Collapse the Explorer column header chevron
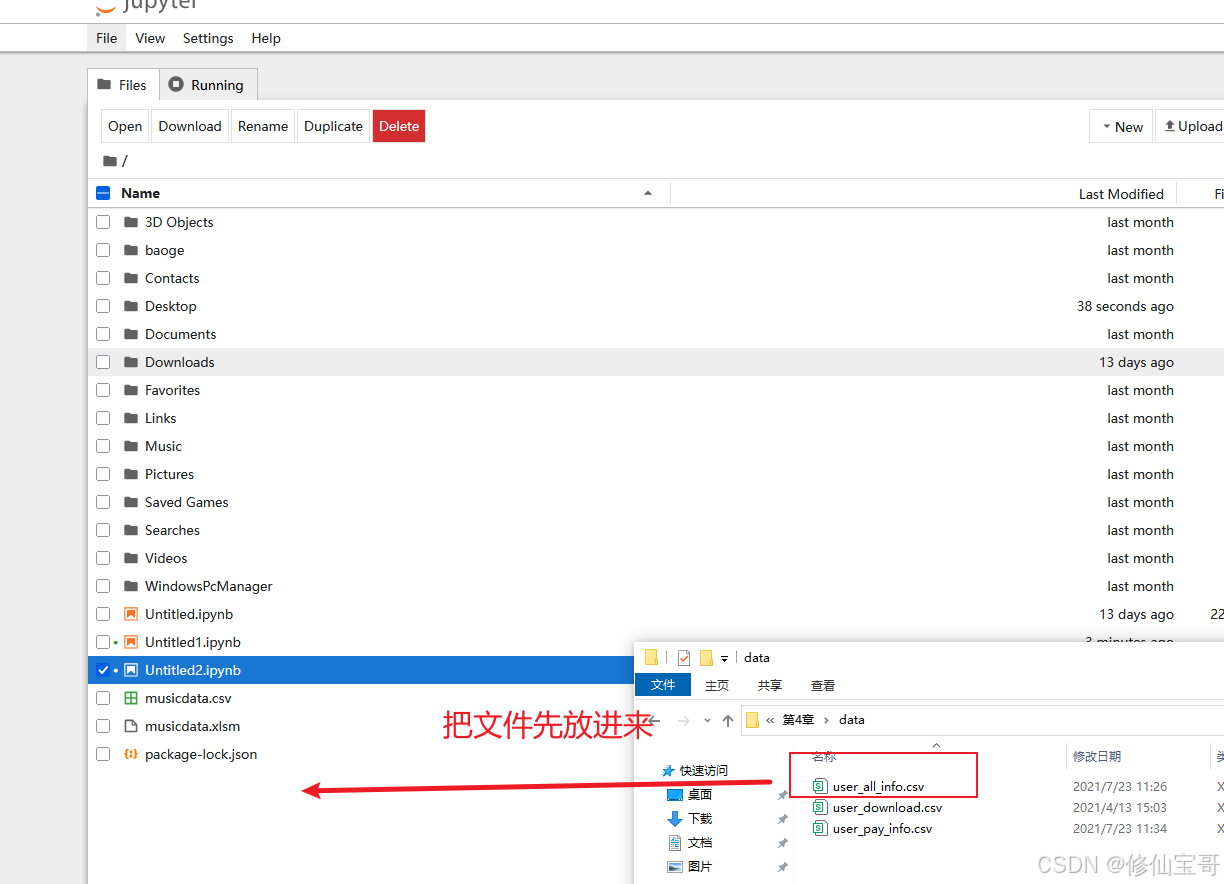 tap(936, 744)
